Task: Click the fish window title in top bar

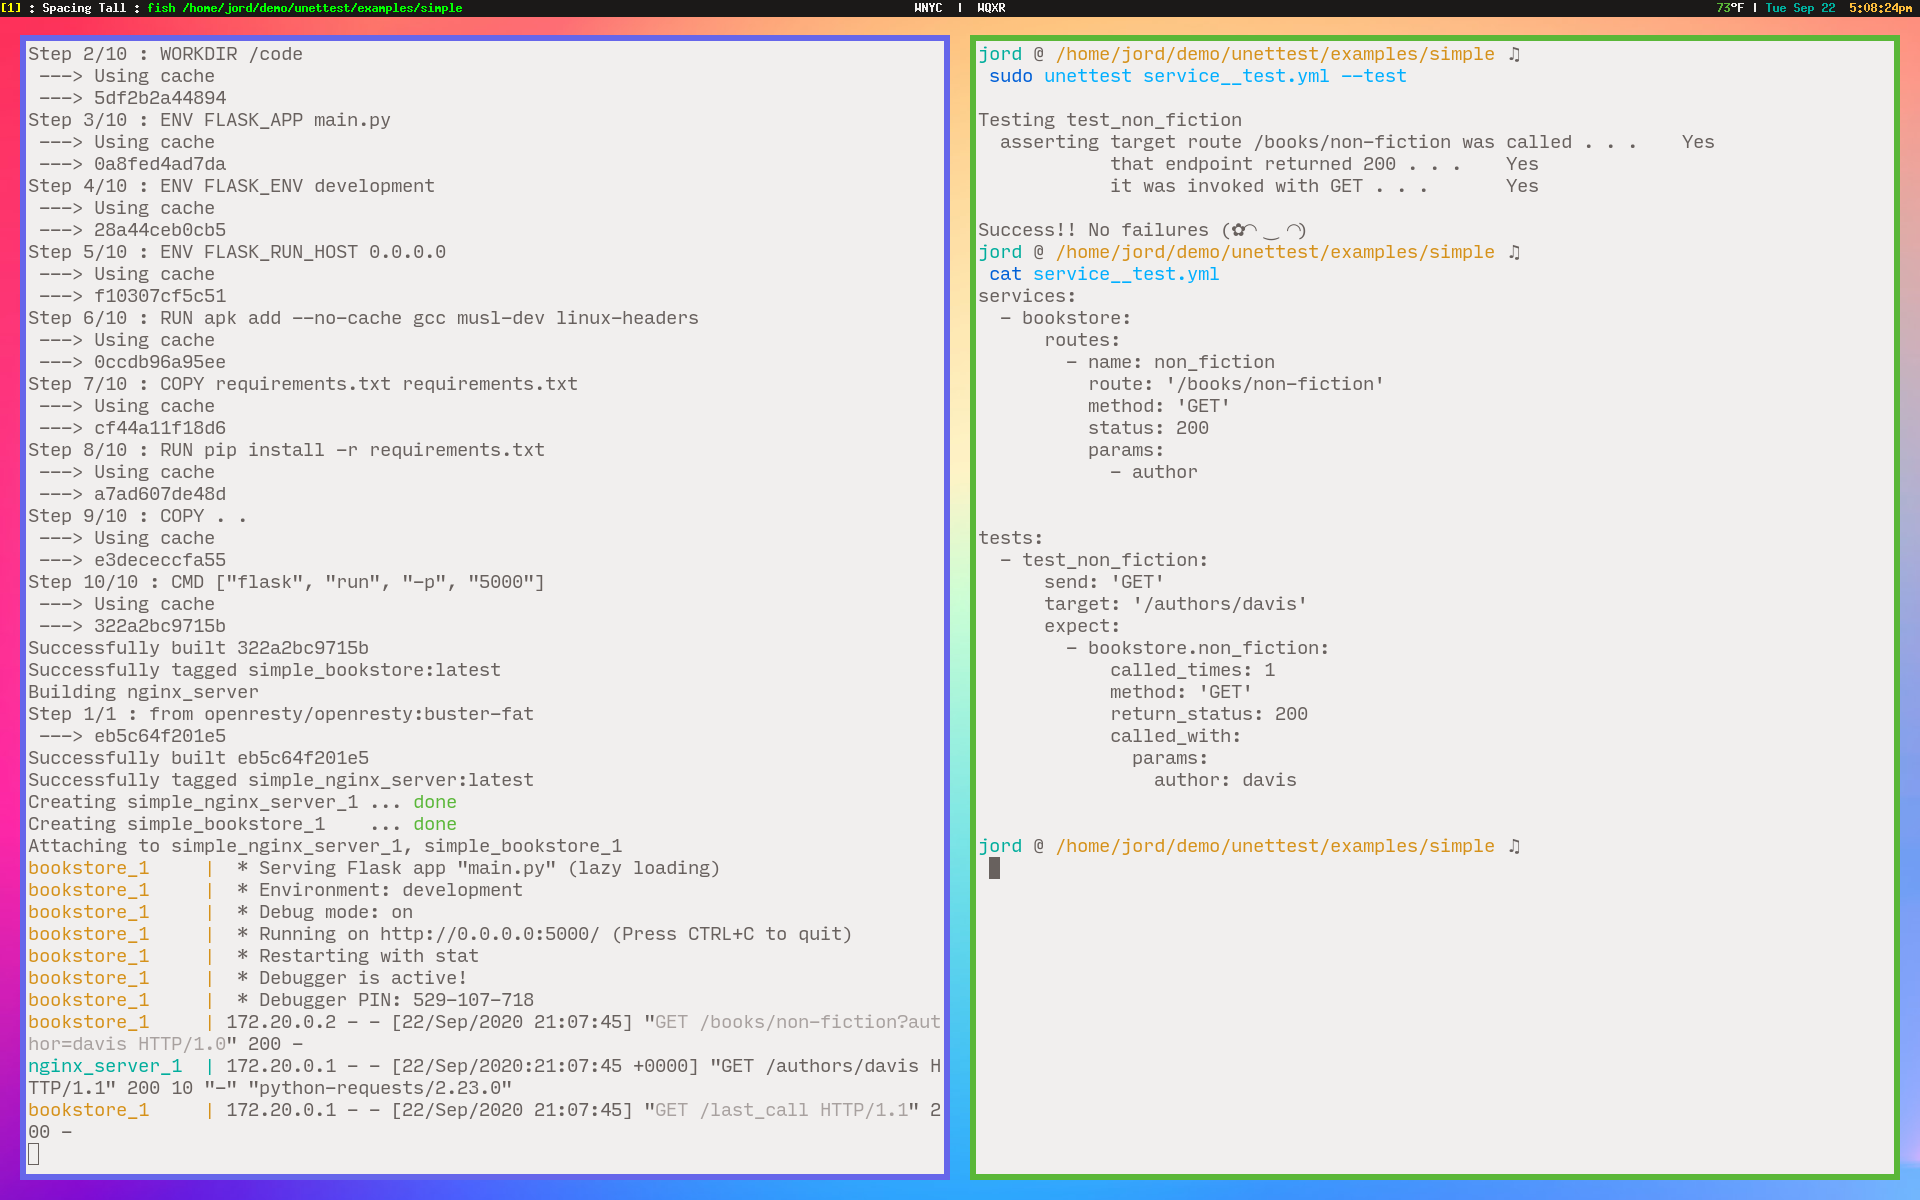Action: coord(305,8)
